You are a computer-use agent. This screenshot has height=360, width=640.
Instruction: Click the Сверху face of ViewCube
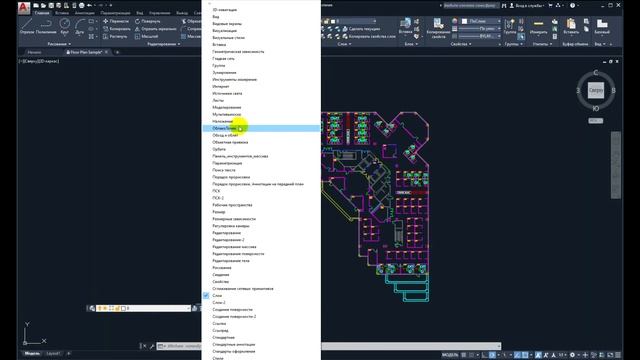(x=596, y=90)
